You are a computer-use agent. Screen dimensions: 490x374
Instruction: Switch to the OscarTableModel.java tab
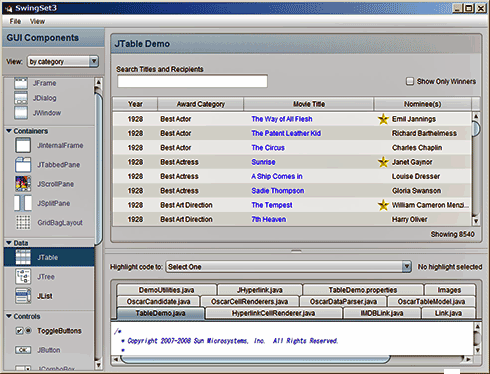click(x=431, y=302)
